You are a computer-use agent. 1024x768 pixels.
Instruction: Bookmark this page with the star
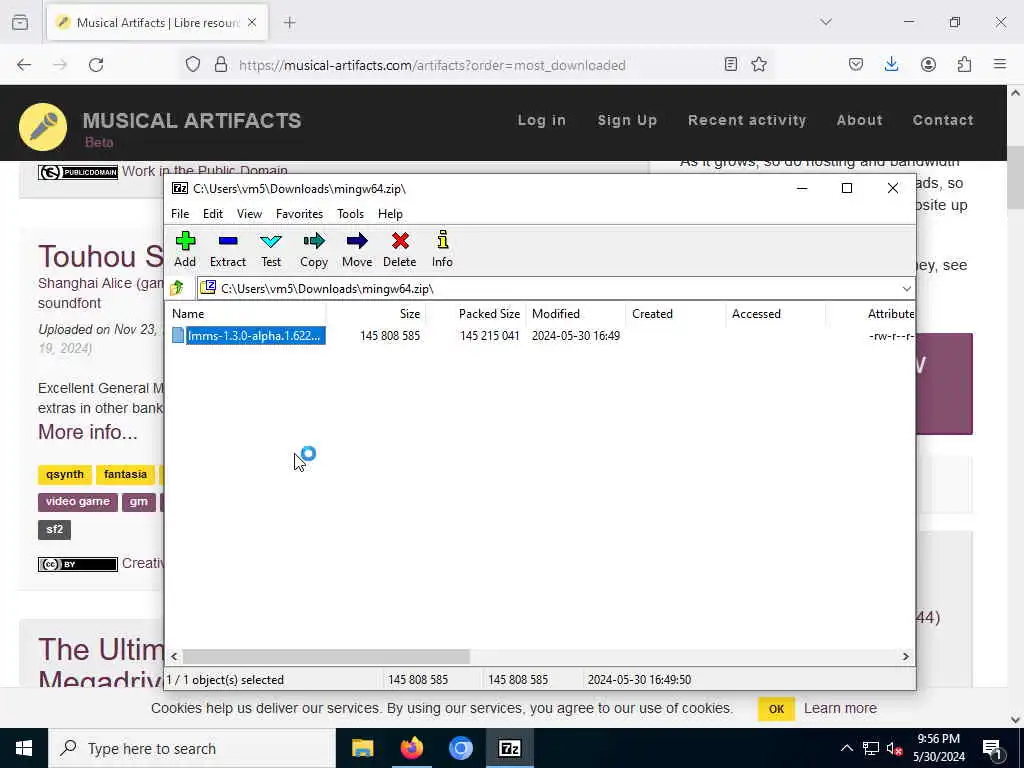pyautogui.click(x=759, y=64)
